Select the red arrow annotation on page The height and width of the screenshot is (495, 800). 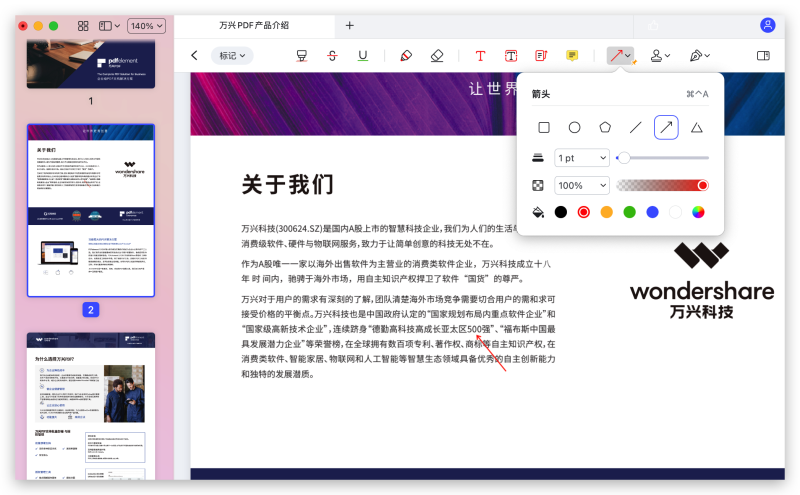pos(491,353)
